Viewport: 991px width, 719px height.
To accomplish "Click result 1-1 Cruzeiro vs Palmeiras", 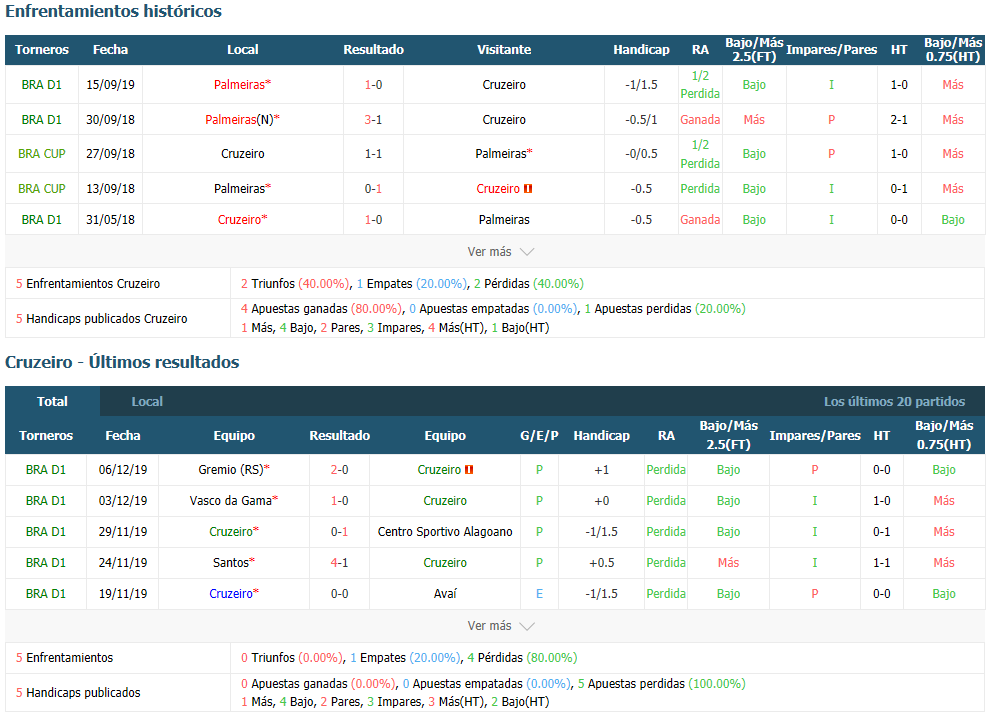I will (374, 154).
